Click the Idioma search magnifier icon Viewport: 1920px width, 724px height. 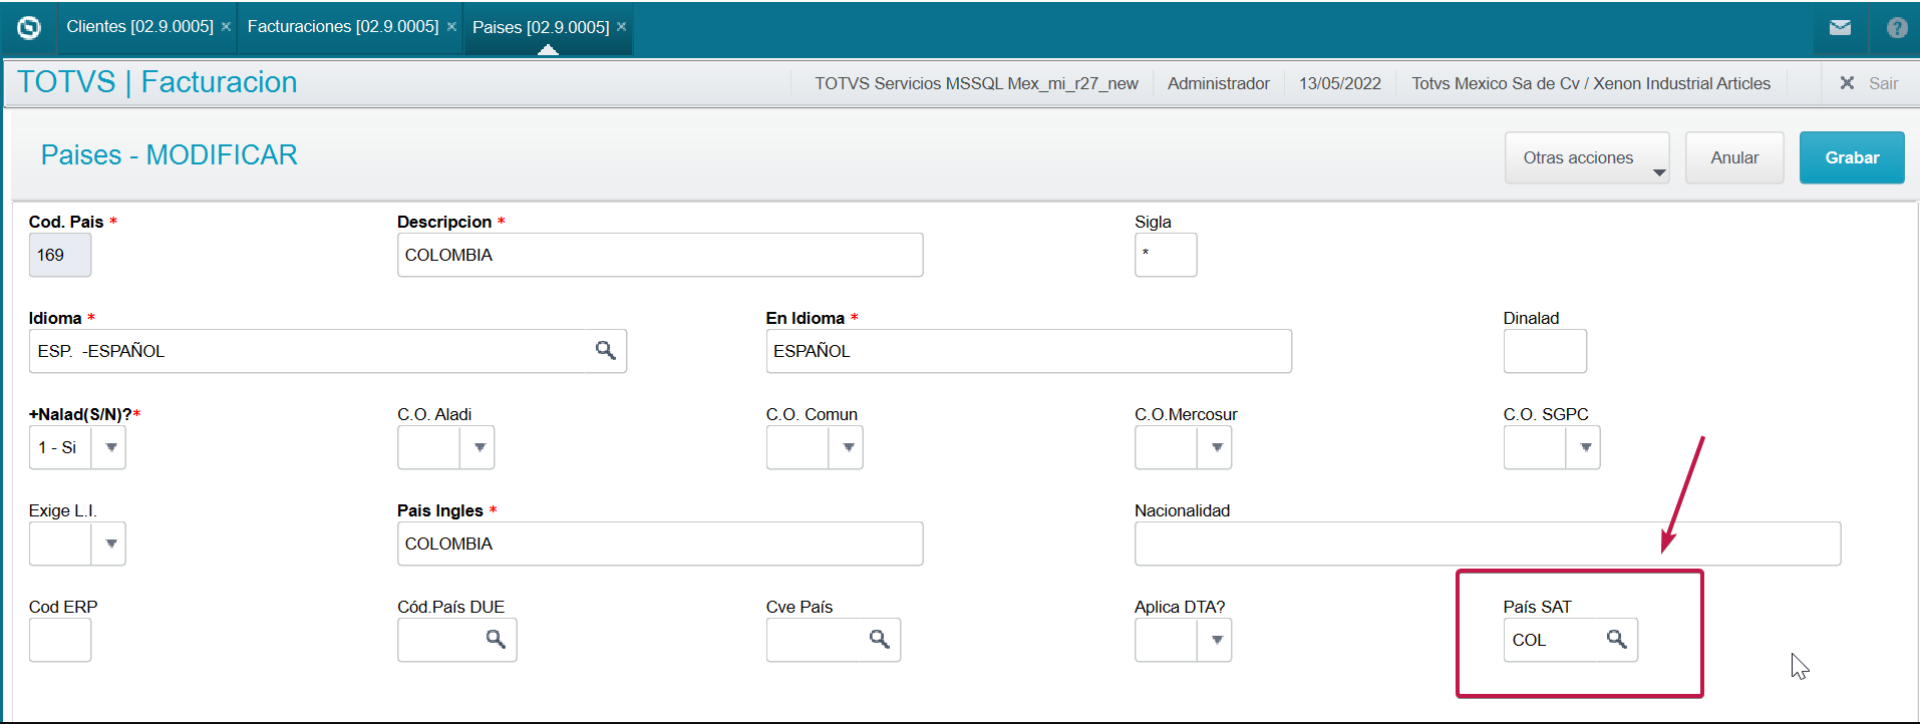[605, 350]
